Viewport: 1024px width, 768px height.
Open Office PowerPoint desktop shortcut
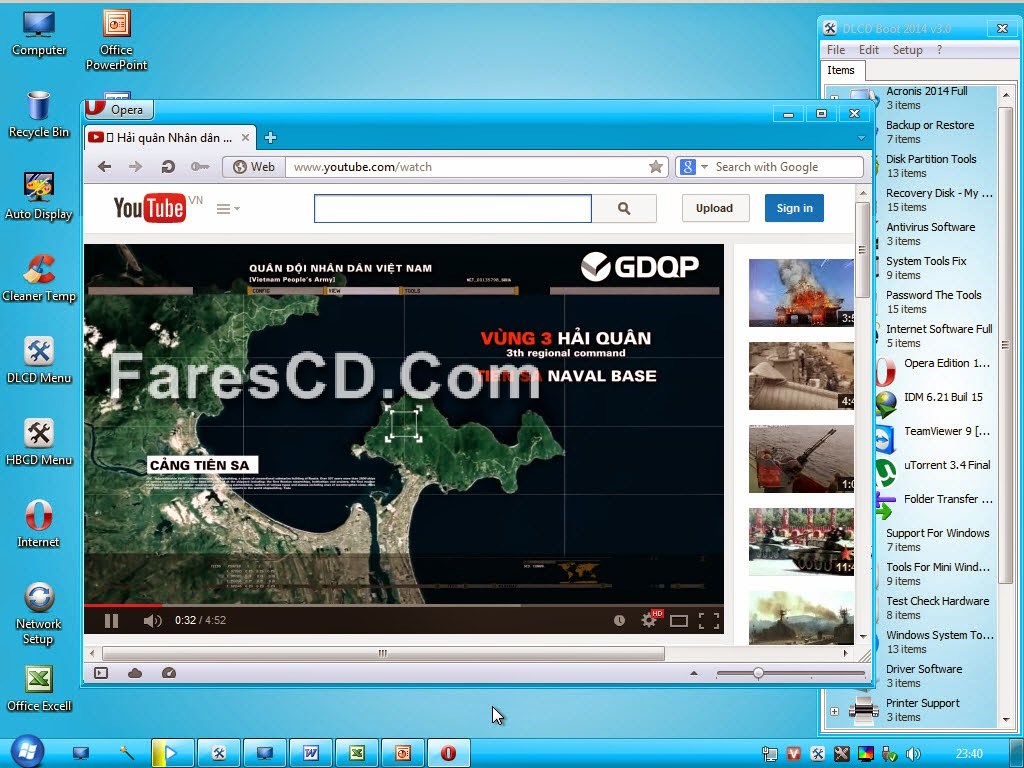116,40
